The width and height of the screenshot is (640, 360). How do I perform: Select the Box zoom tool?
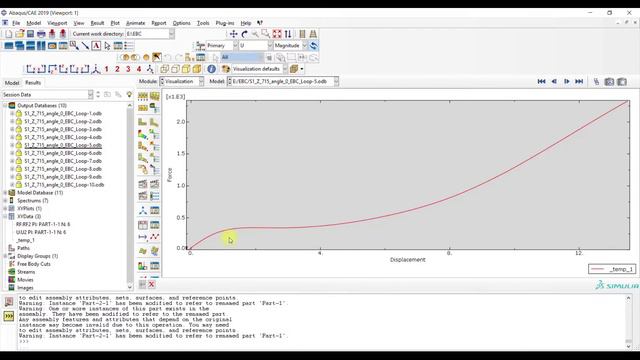tap(266, 34)
